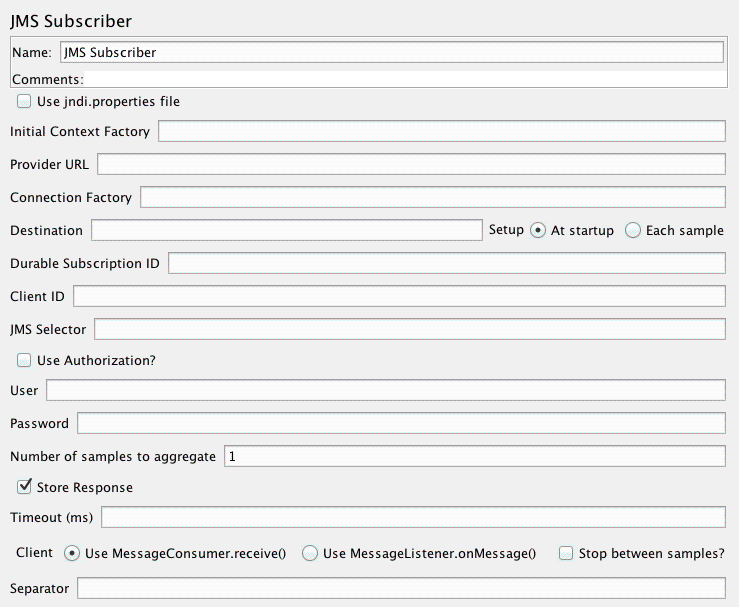This screenshot has height=607, width=739.
Task: Click the Timeout (ms) field
Action: tap(412, 517)
